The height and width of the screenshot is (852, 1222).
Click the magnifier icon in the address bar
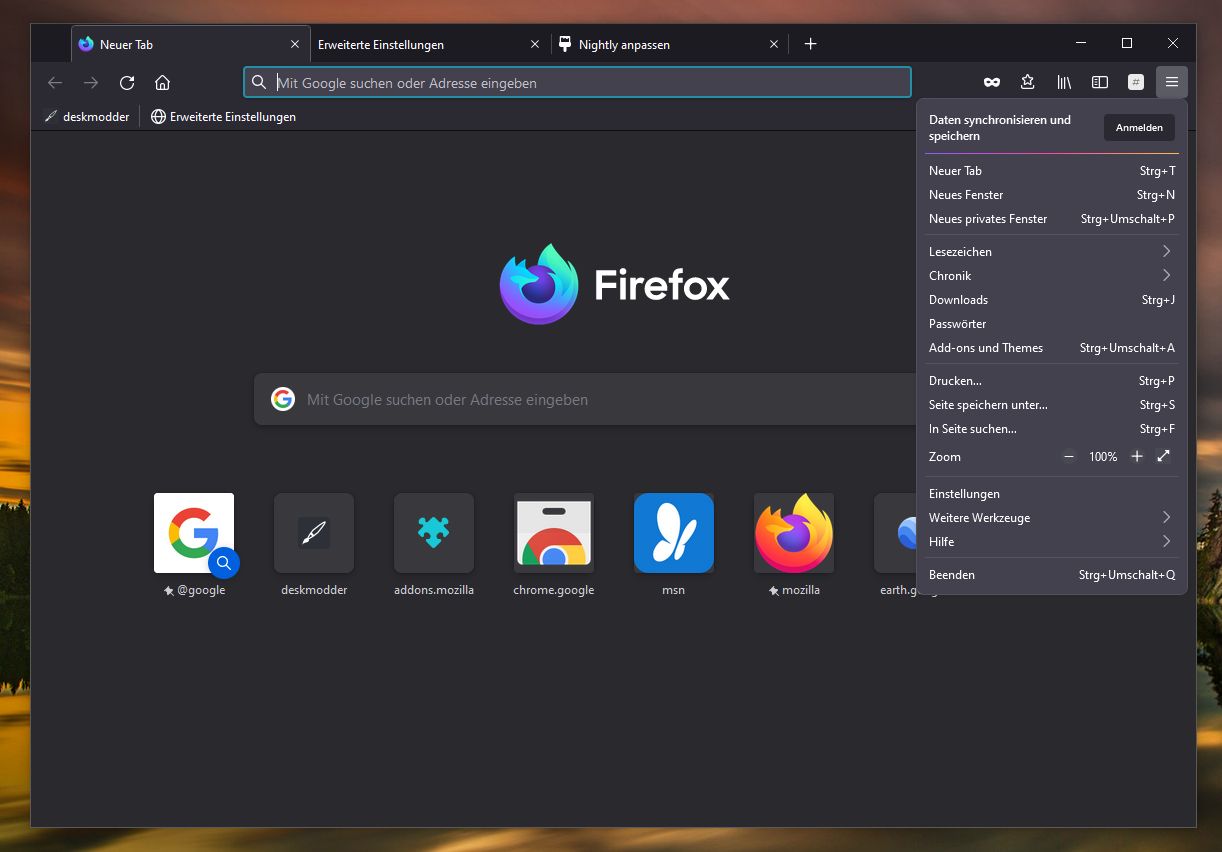pos(259,83)
